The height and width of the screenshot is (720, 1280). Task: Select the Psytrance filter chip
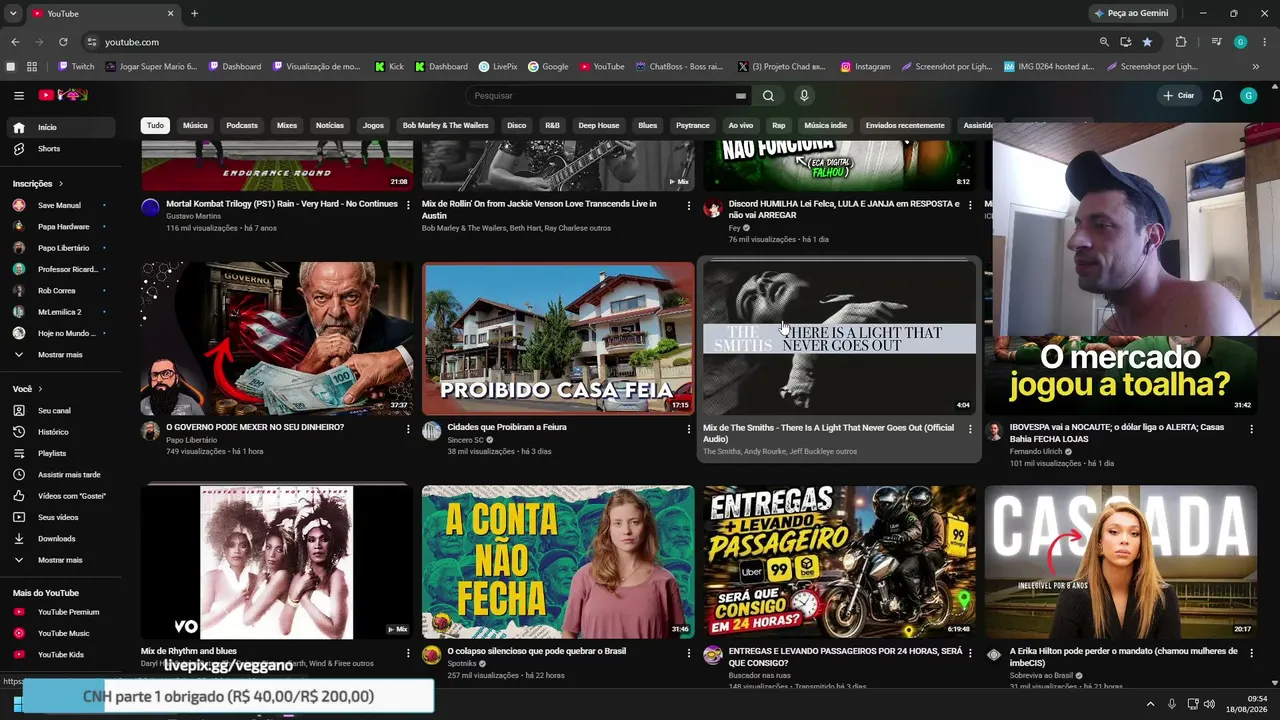693,126
